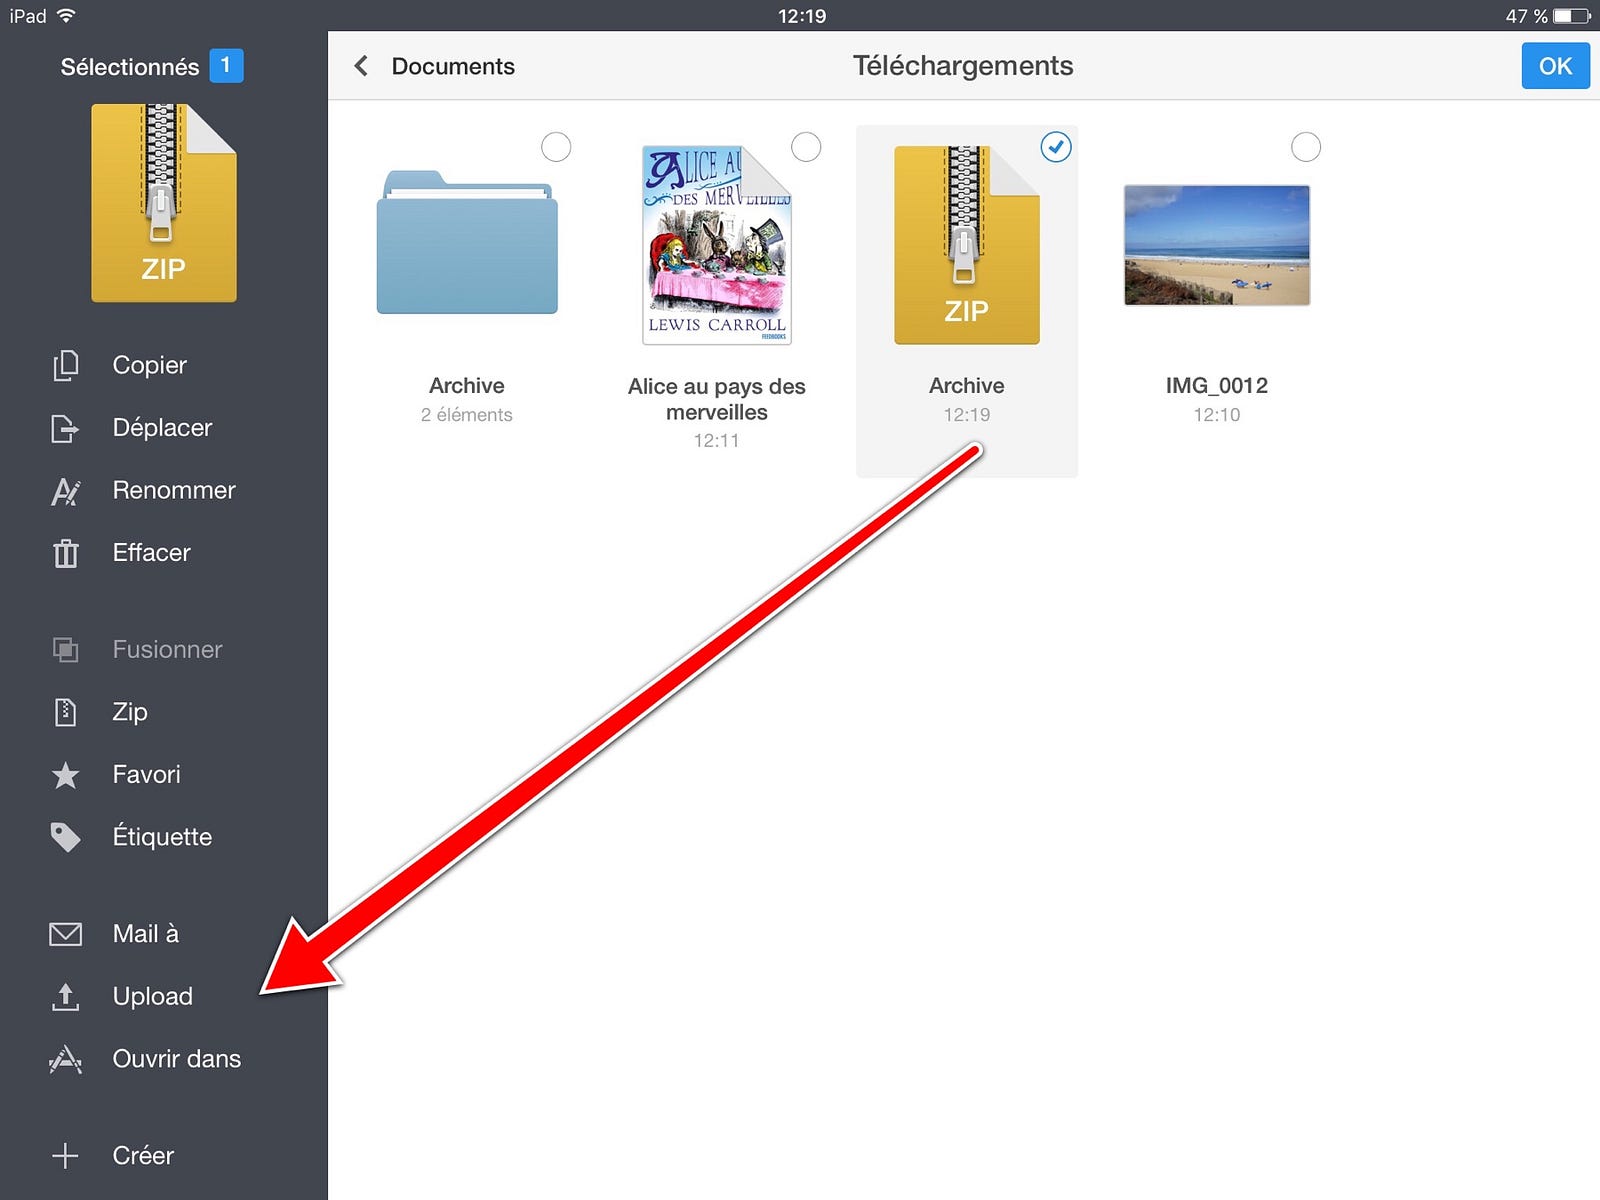This screenshot has height=1200, width=1600.
Task: Click the Déplacer move icon
Action: click(65, 428)
